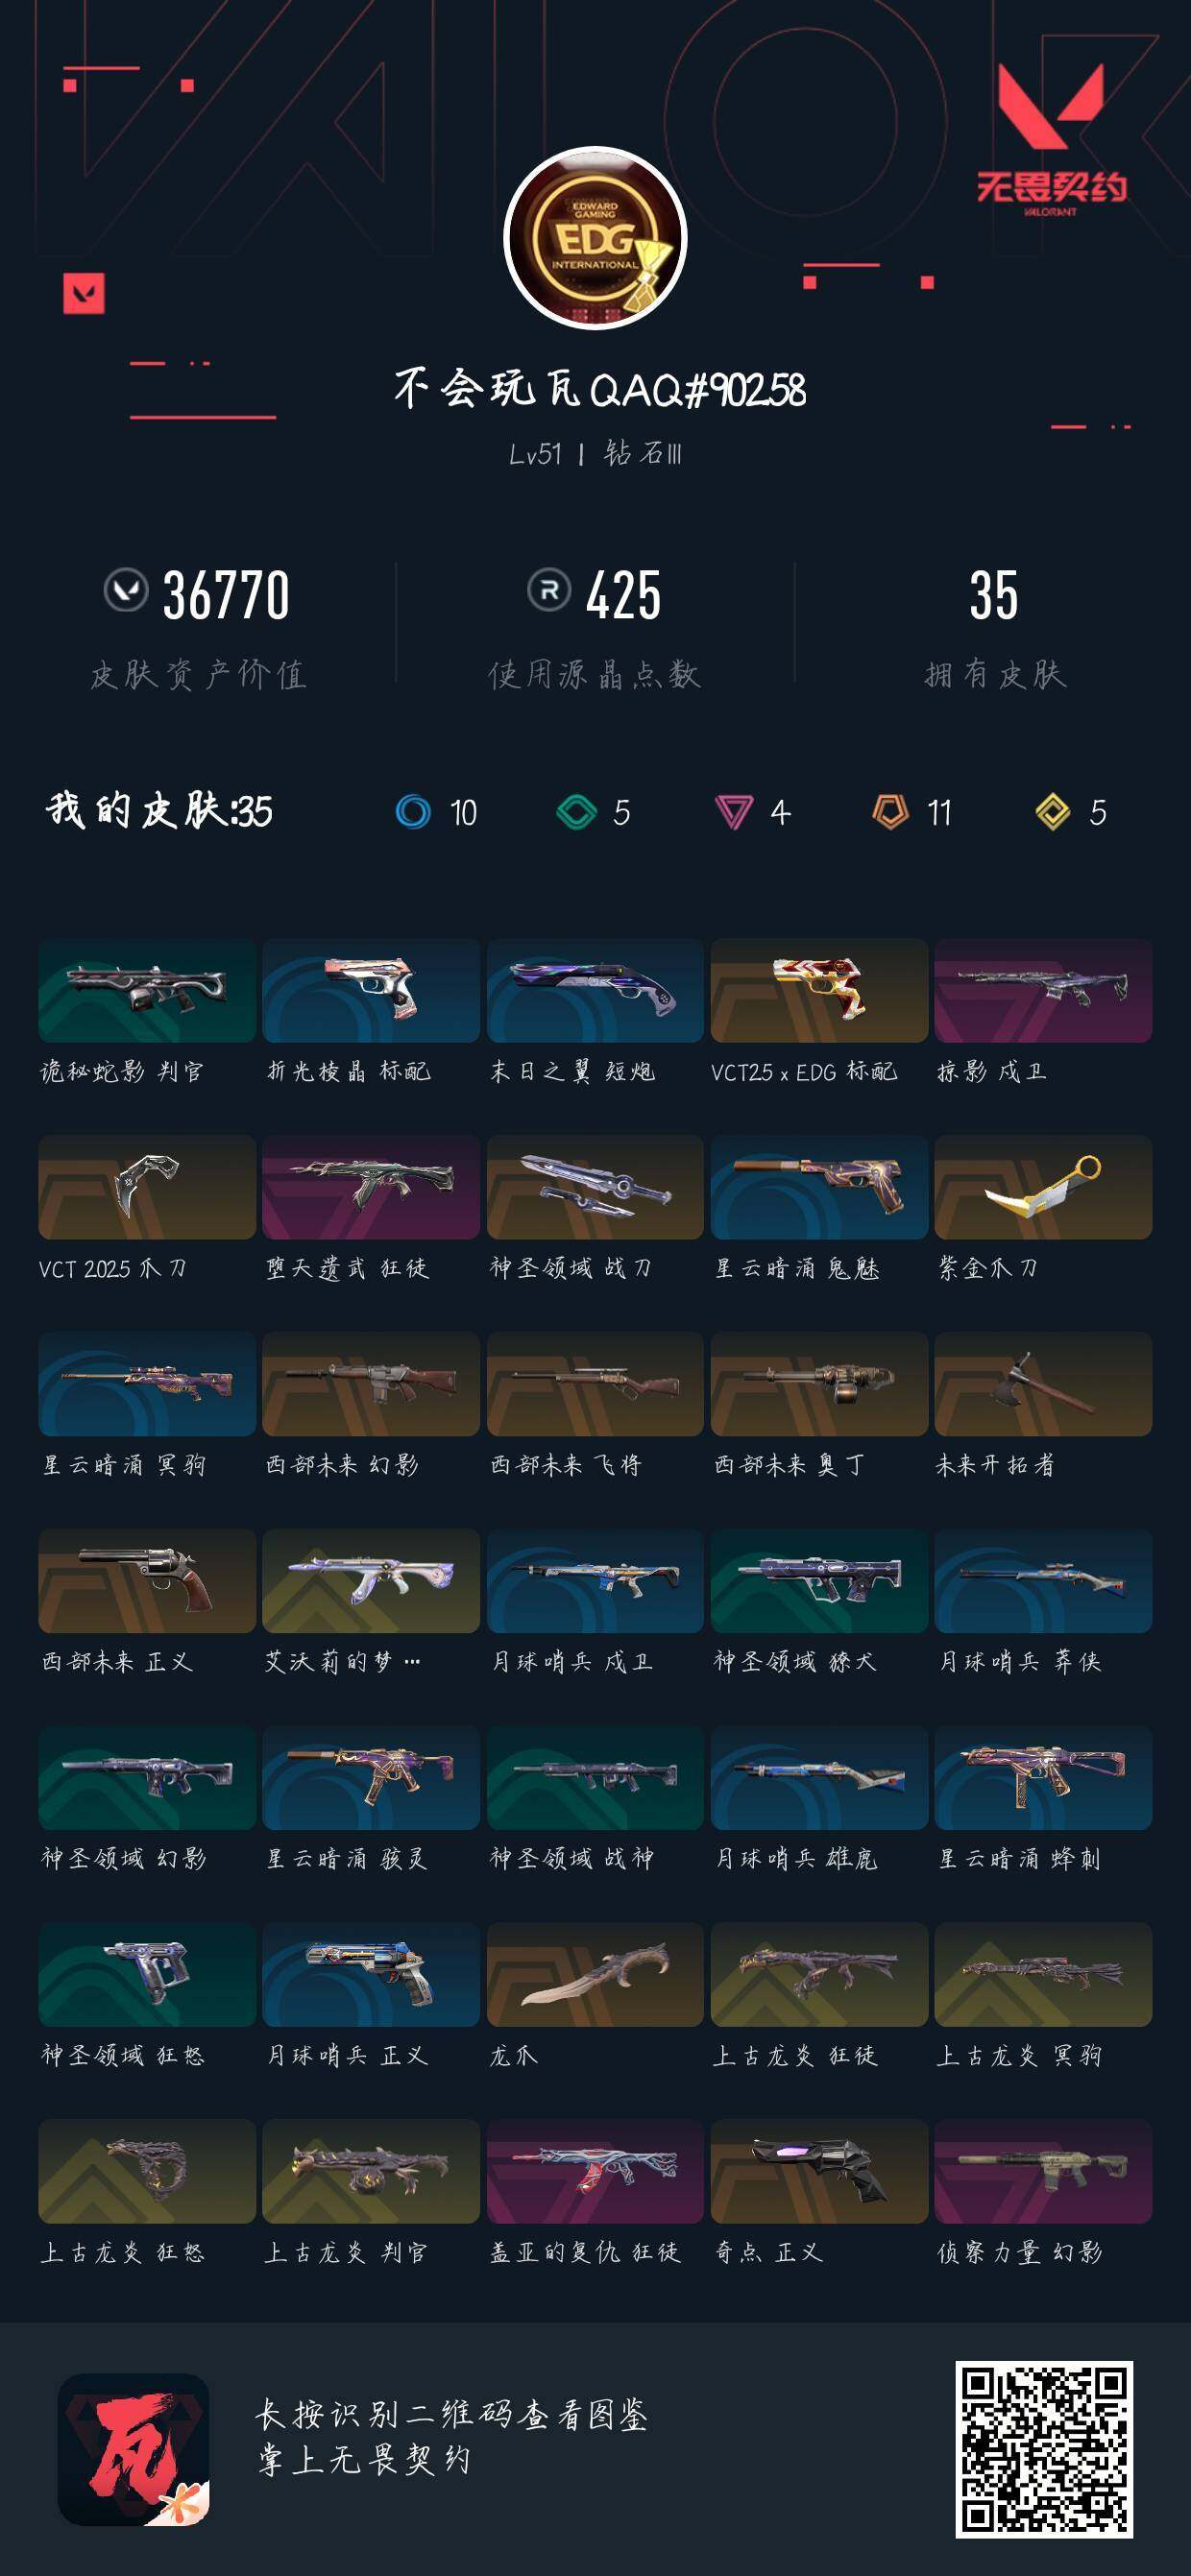Viewport: 1191px width, 2576px height.
Task: Click the Radianite icon beside 425
Action: (549, 590)
